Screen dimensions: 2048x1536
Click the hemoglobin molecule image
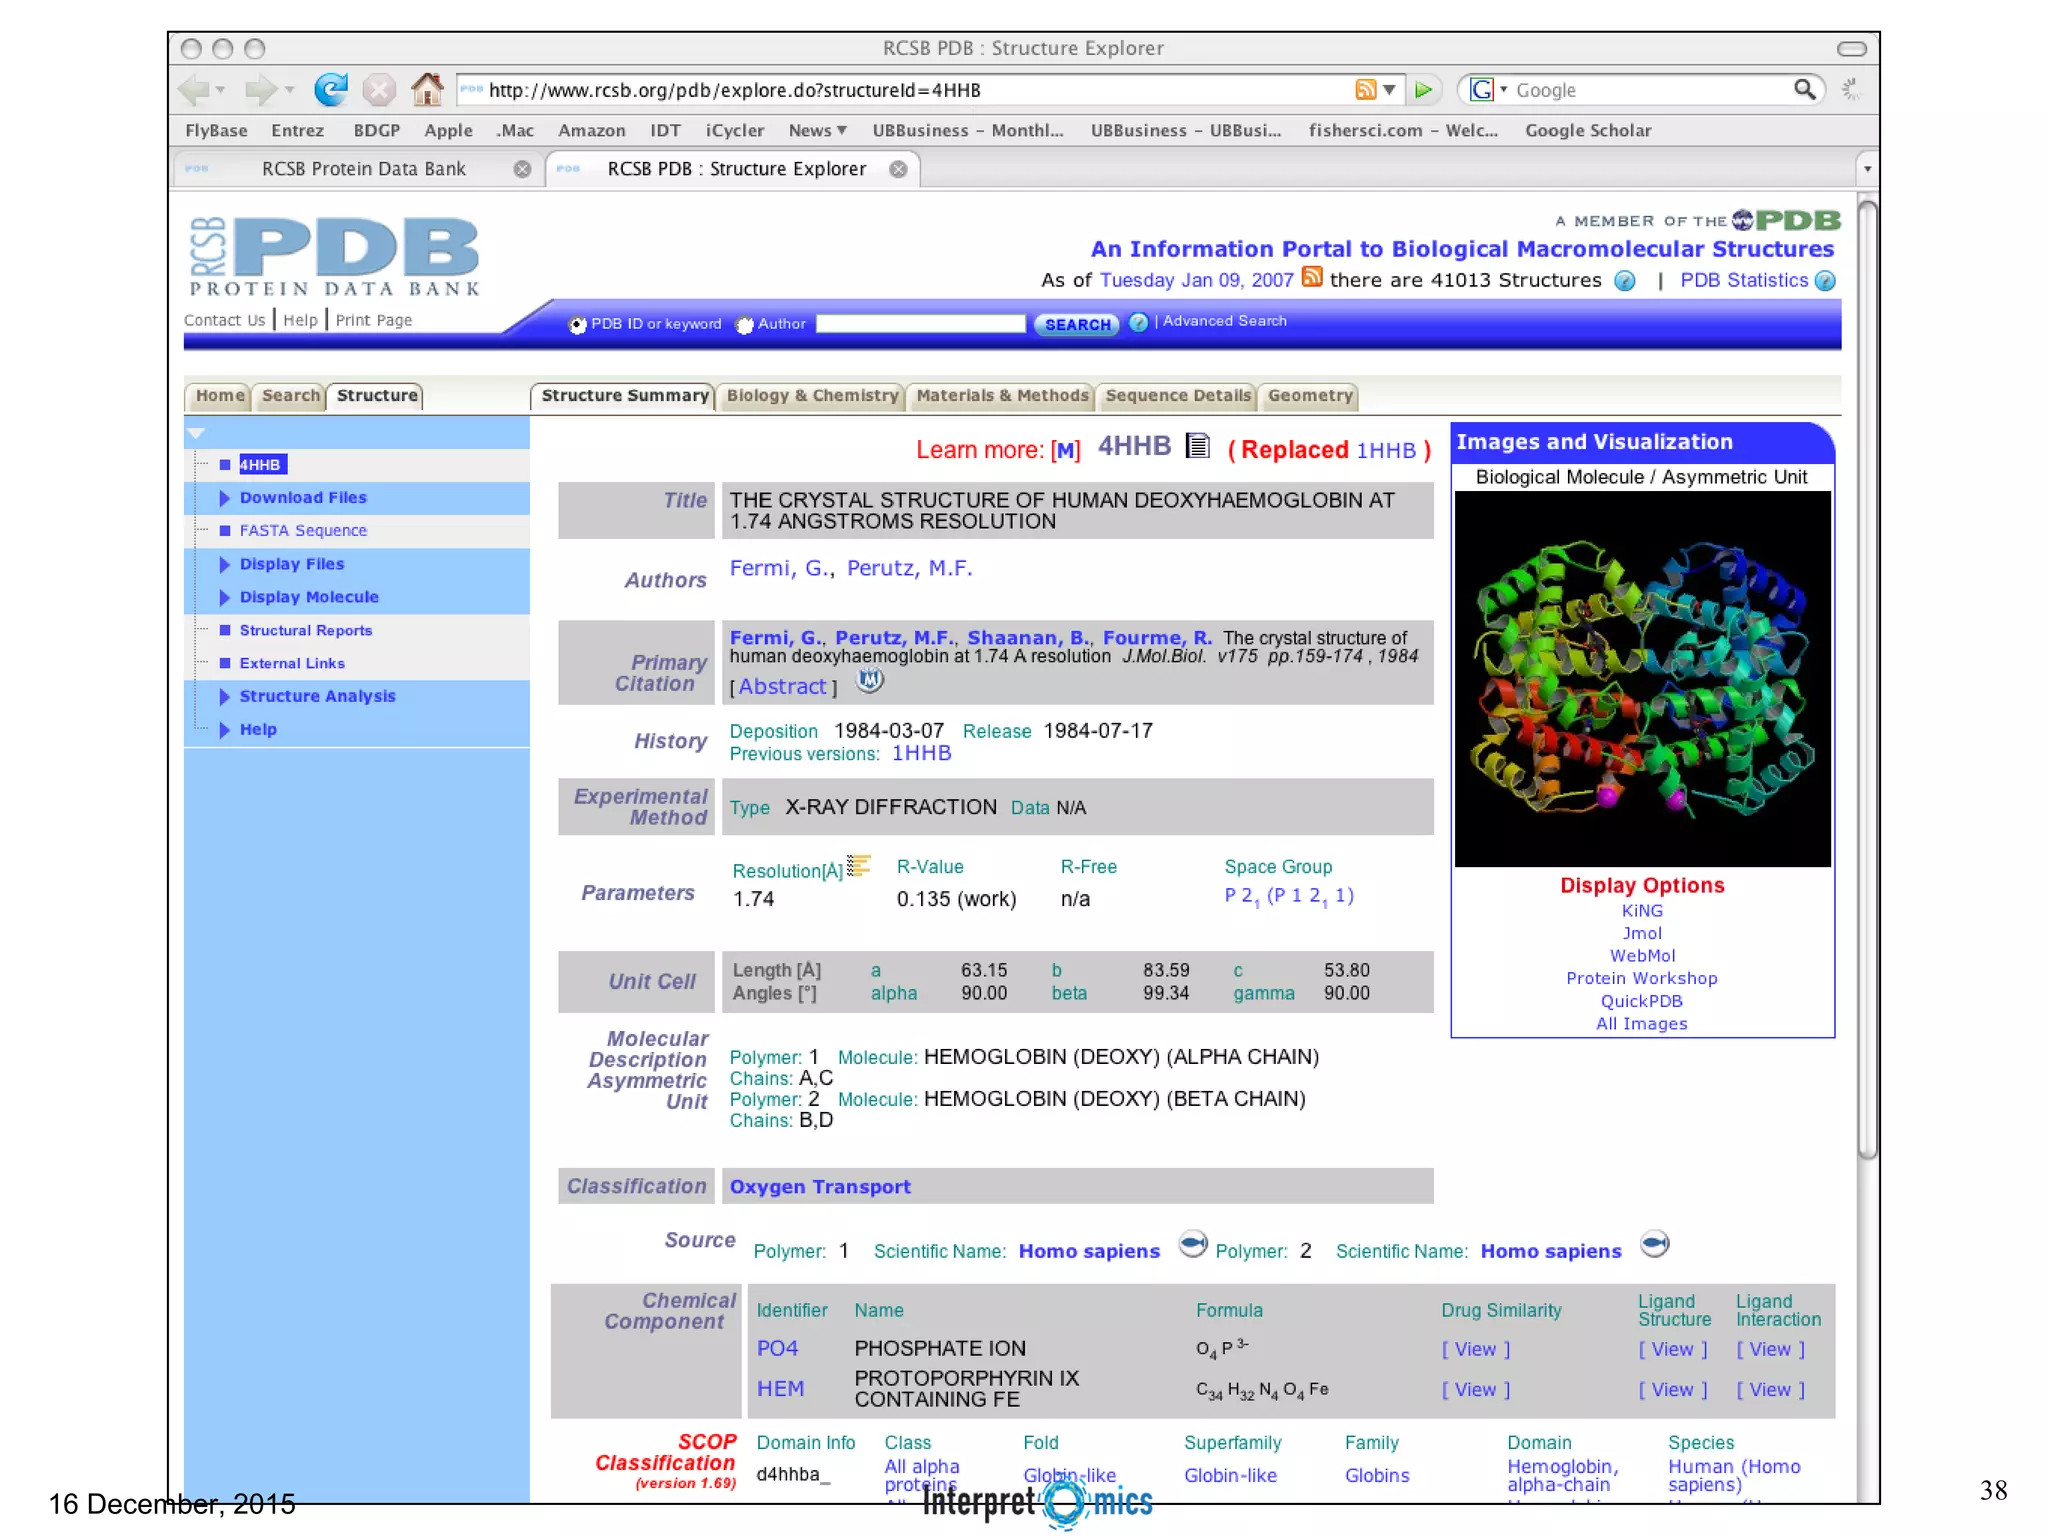click(1642, 679)
